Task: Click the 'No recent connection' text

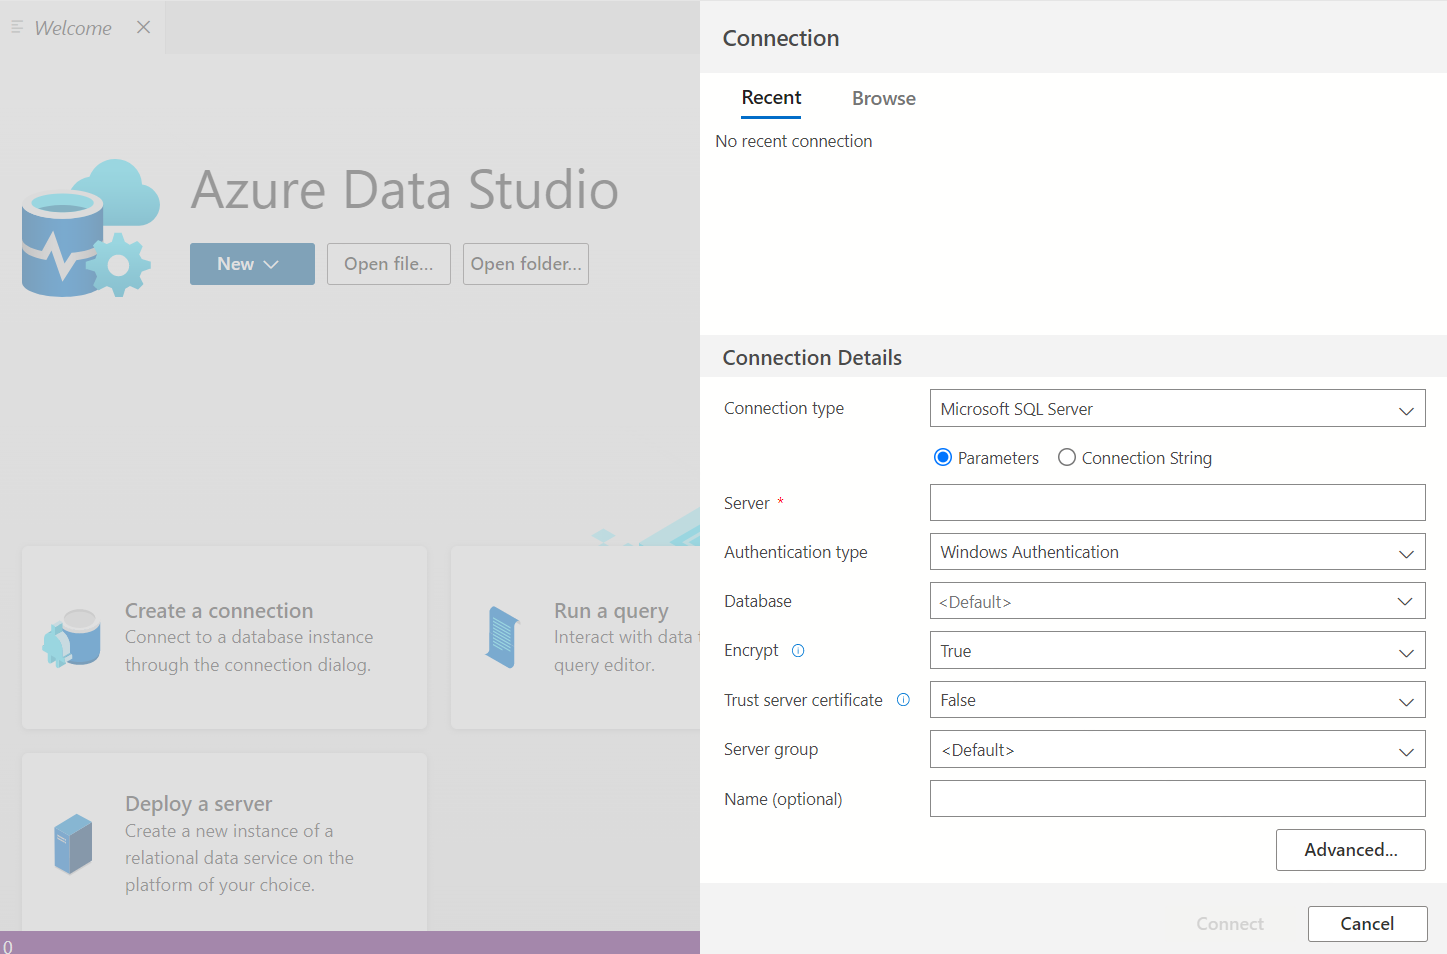Action: (x=794, y=141)
